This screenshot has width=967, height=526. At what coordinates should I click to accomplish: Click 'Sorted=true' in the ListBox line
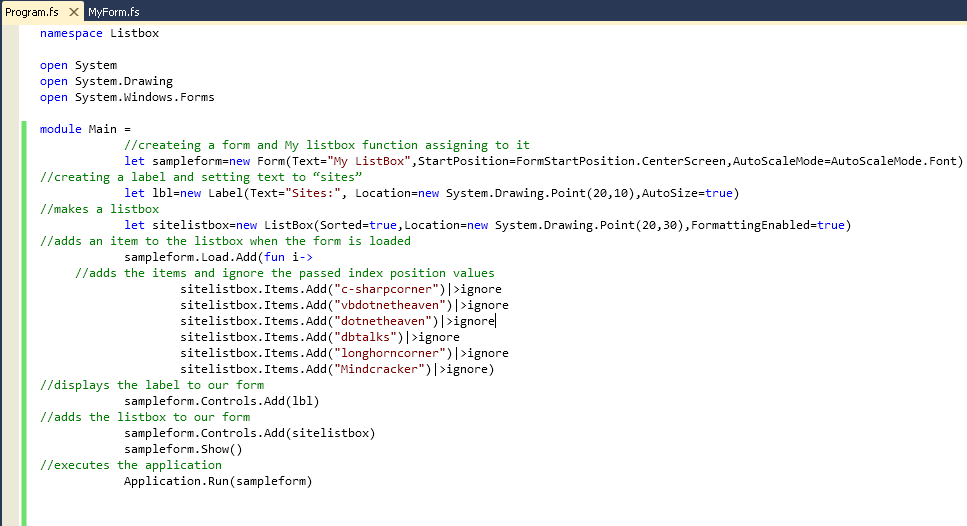tap(358, 226)
